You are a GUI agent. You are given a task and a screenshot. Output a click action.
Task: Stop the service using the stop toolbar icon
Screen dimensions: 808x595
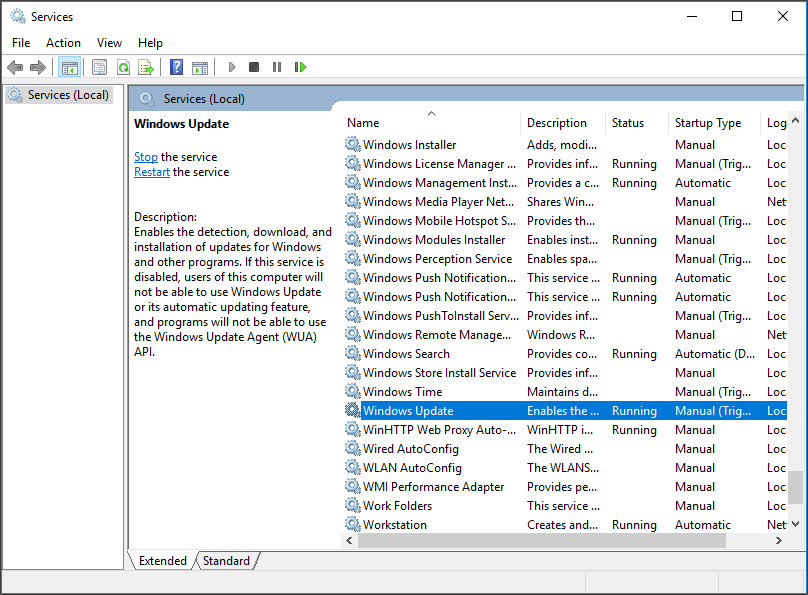coord(254,67)
